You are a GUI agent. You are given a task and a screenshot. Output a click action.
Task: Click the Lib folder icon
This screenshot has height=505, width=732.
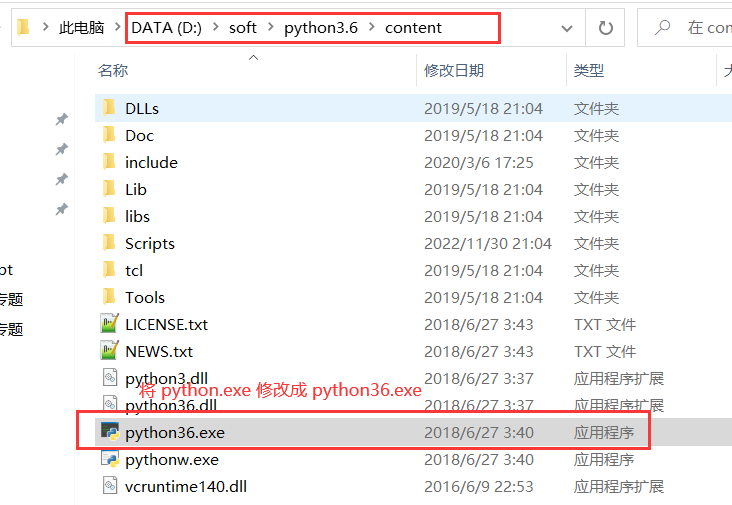pyautogui.click(x=109, y=189)
